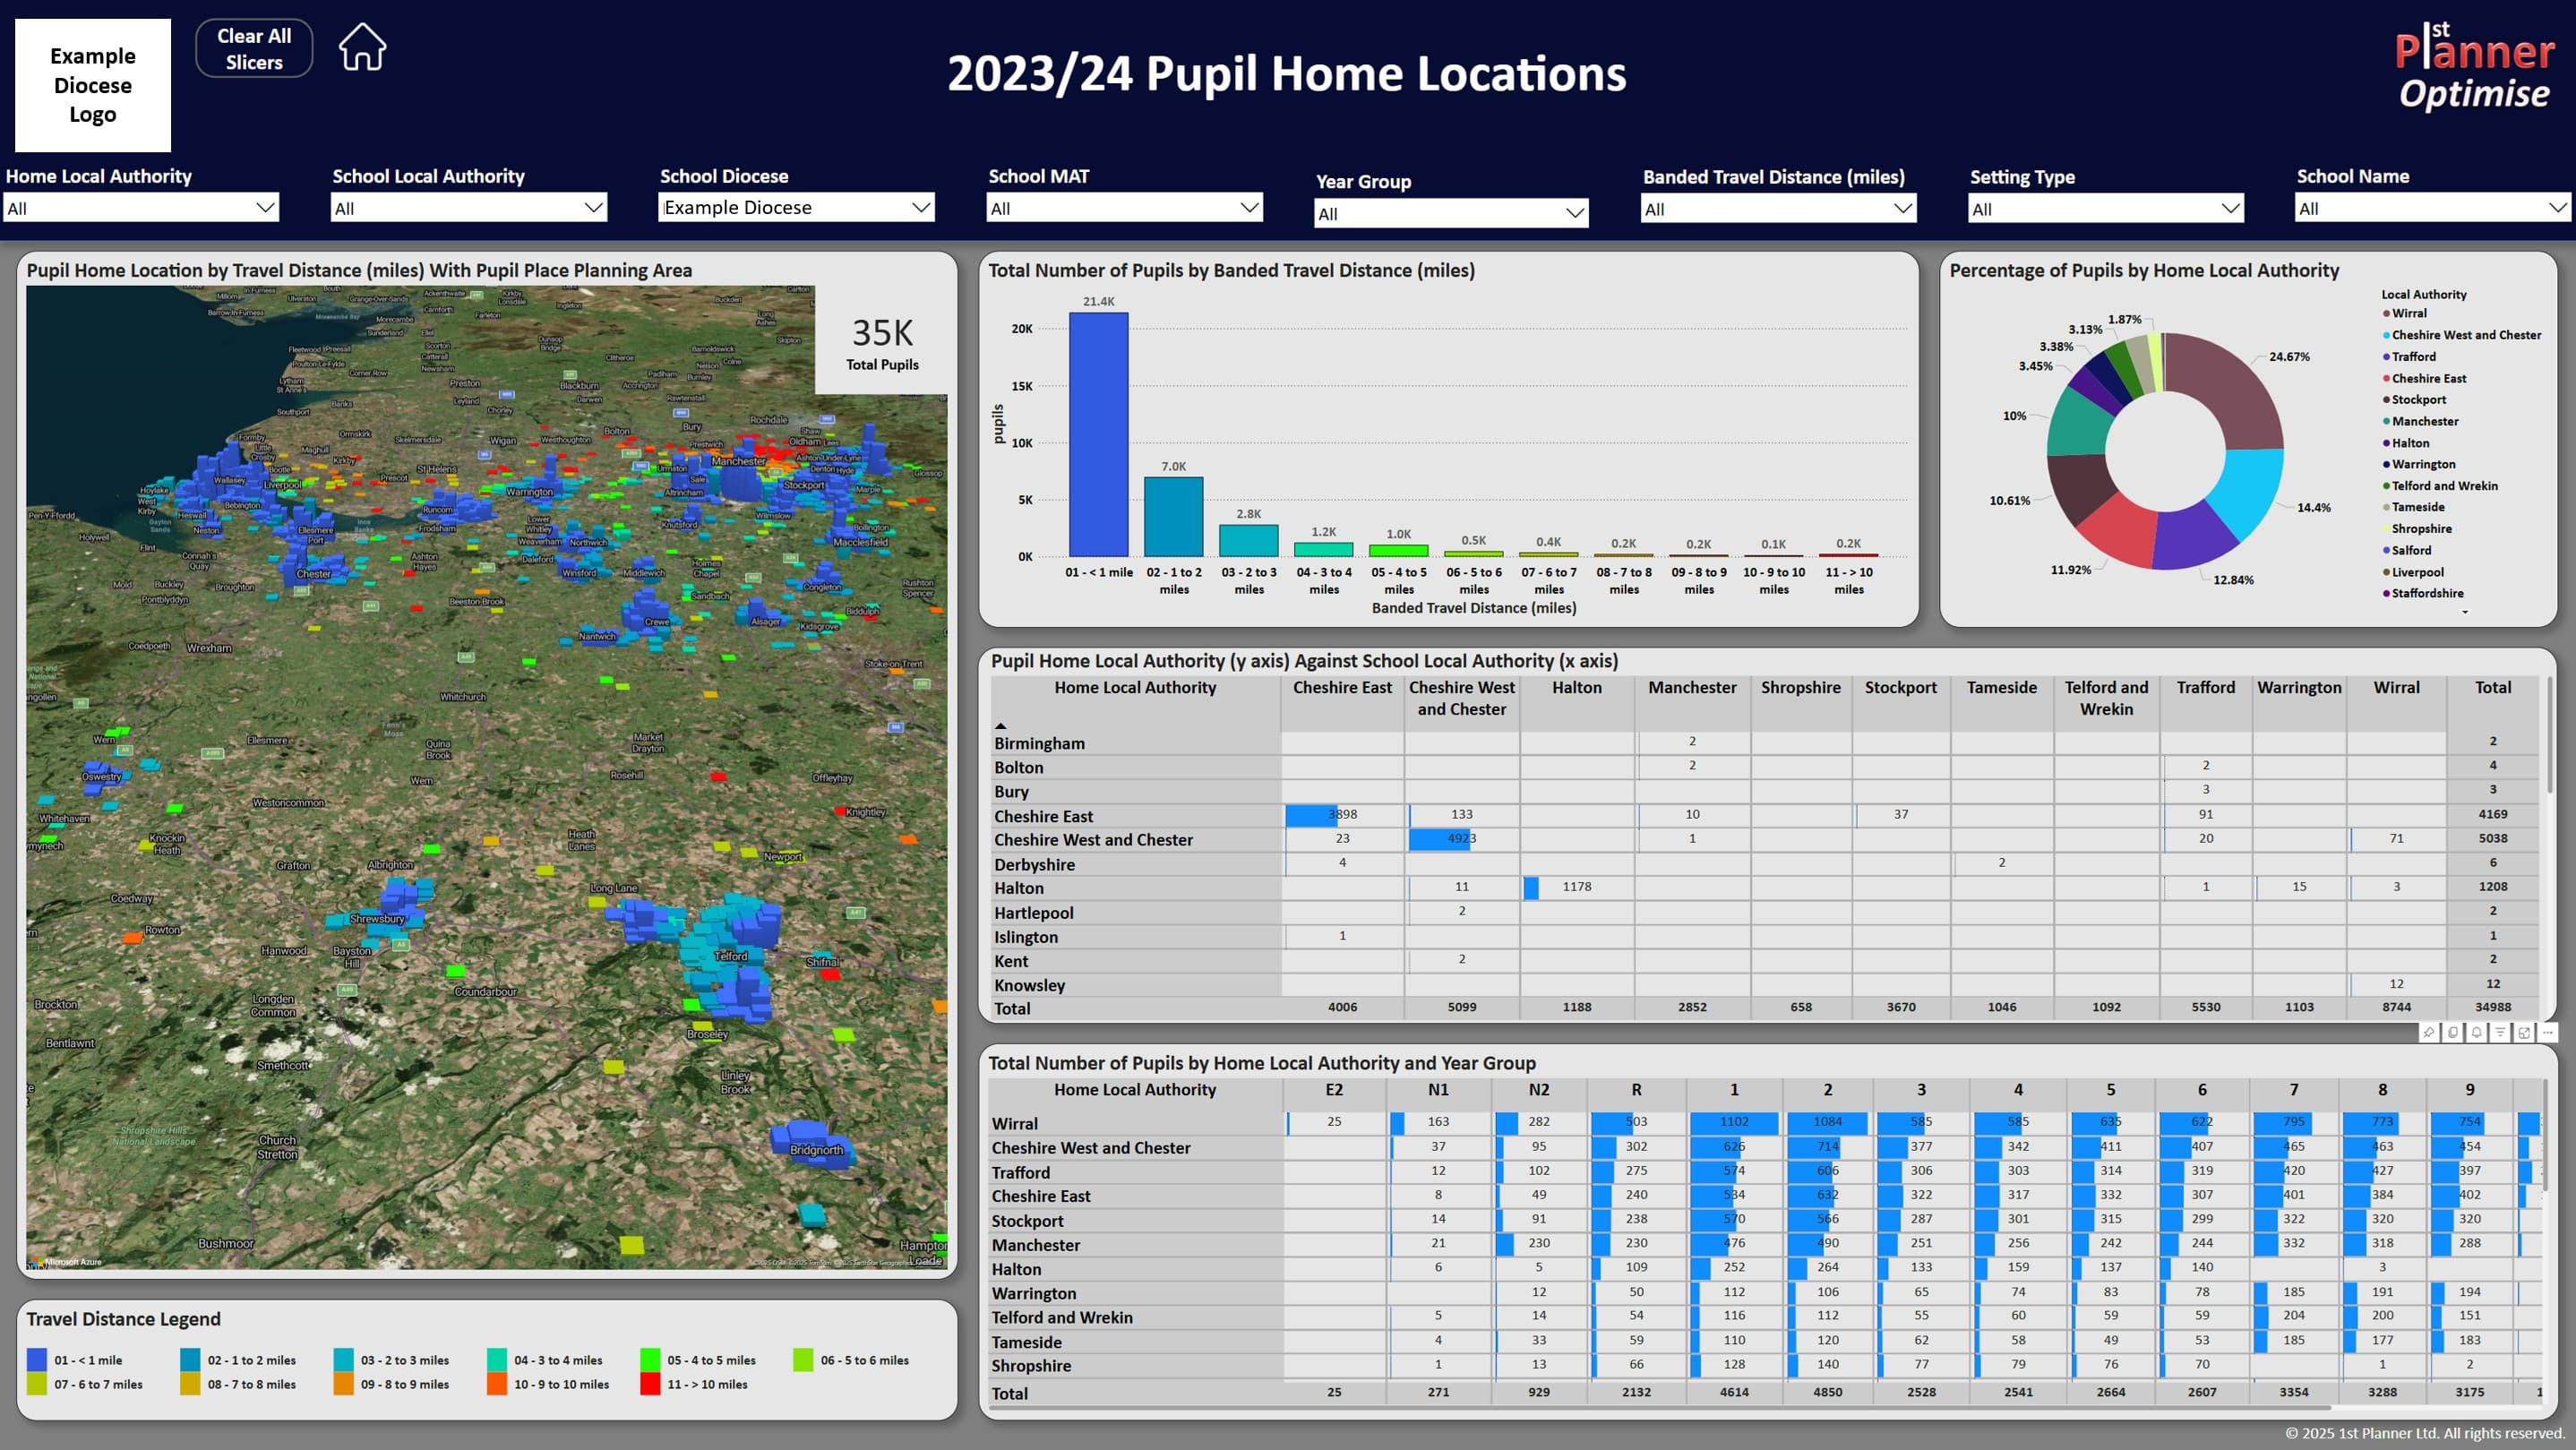Image resolution: width=2576 pixels, height=1450 pixels.
Task: Expand the Setting Type slicer dropdown
Action: click(2232, 208)
